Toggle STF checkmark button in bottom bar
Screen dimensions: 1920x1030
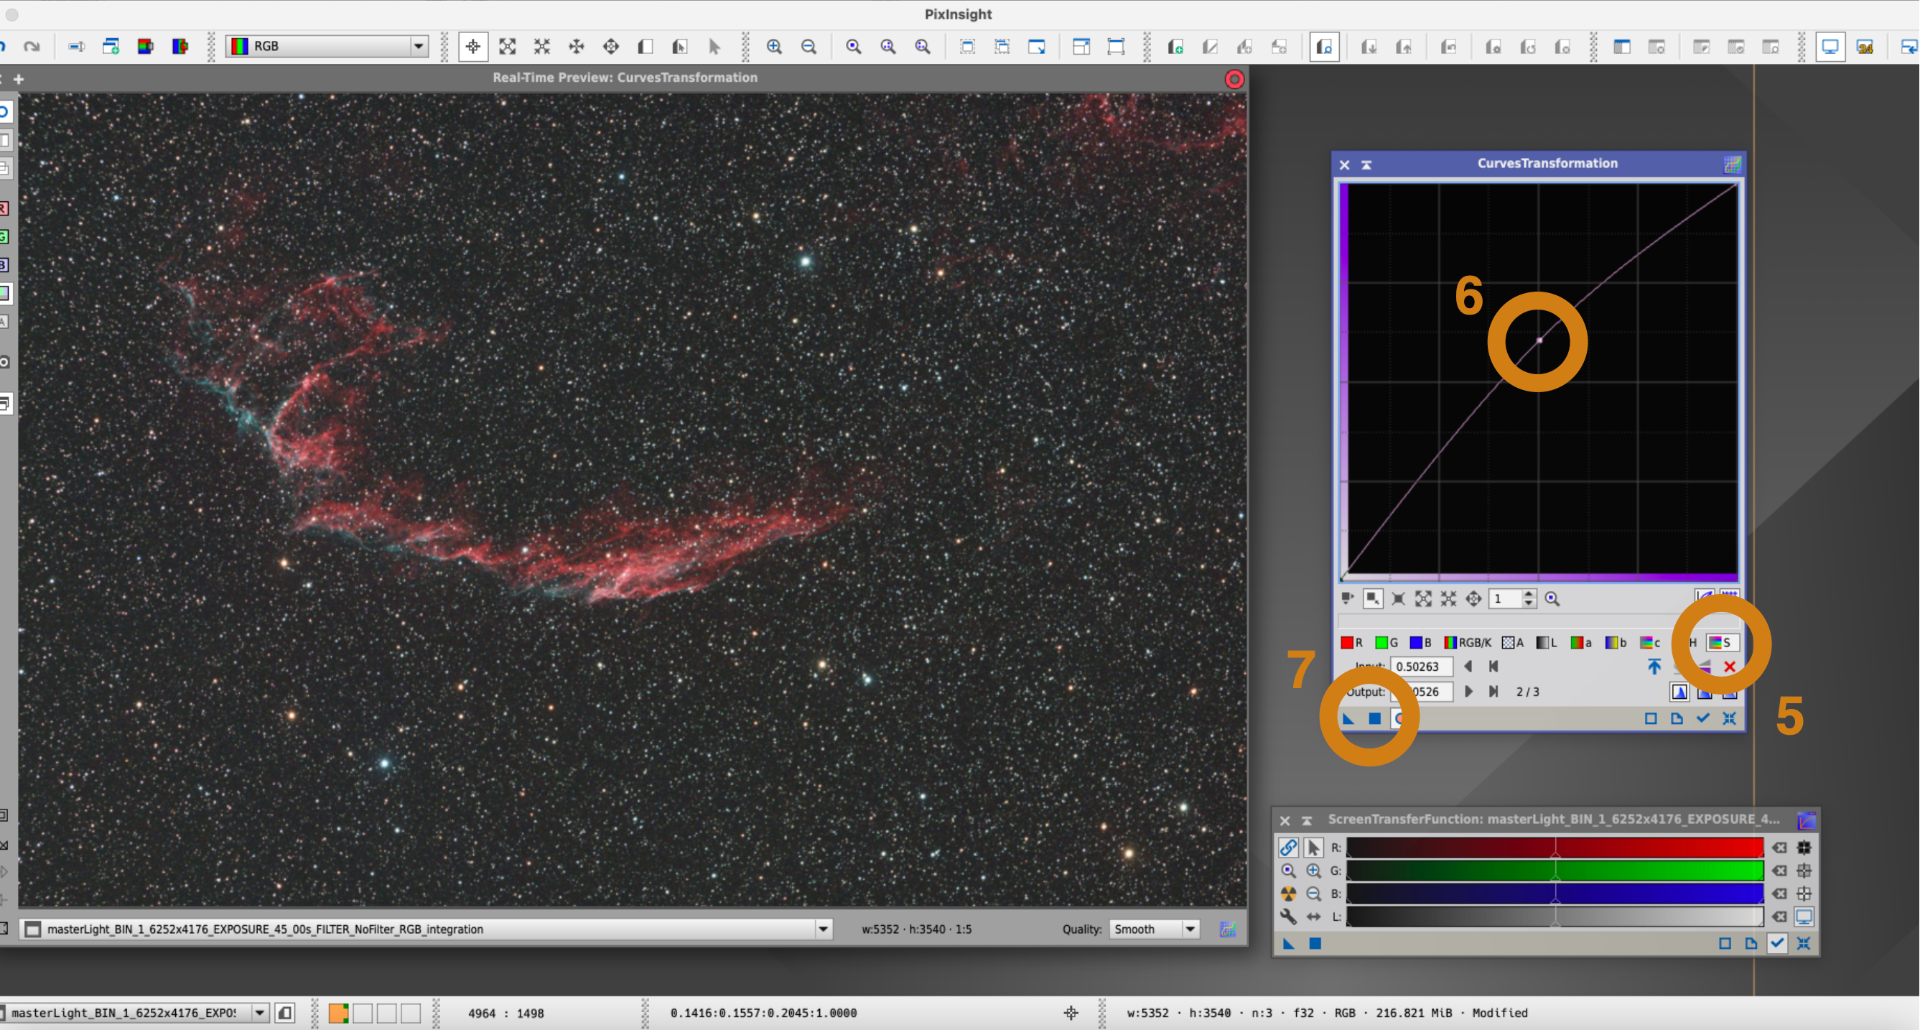(x=1777, y=942)
